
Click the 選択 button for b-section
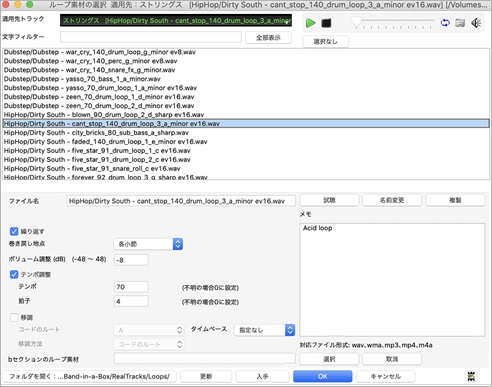329,359
